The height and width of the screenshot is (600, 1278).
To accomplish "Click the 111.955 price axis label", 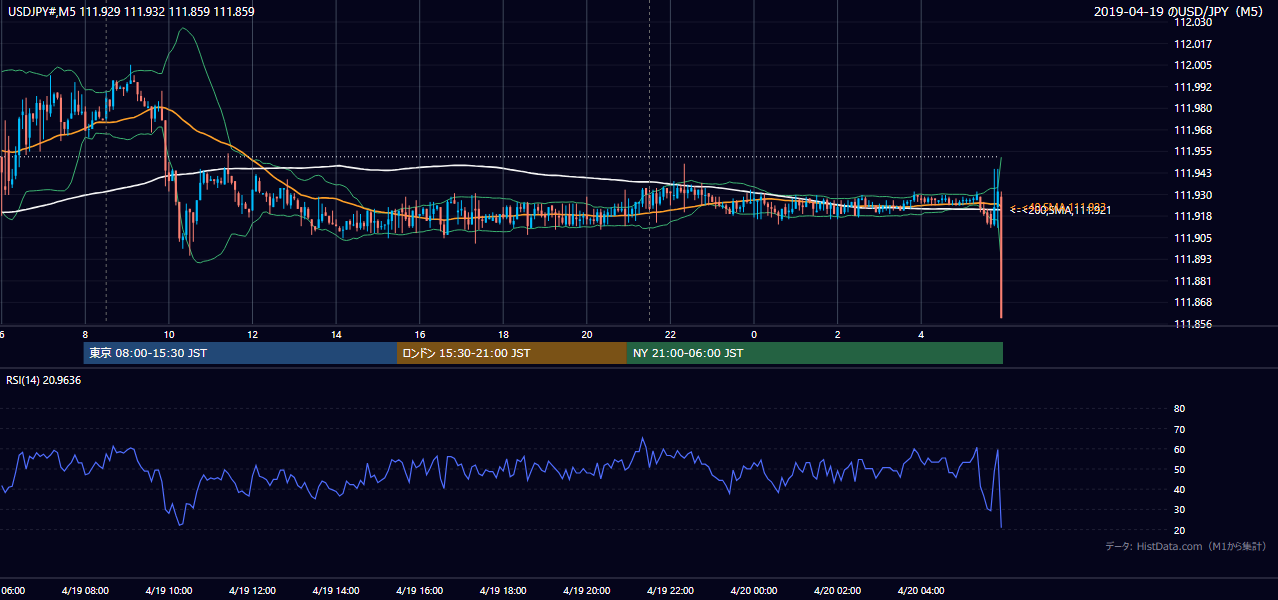I will click(1194, 152).
